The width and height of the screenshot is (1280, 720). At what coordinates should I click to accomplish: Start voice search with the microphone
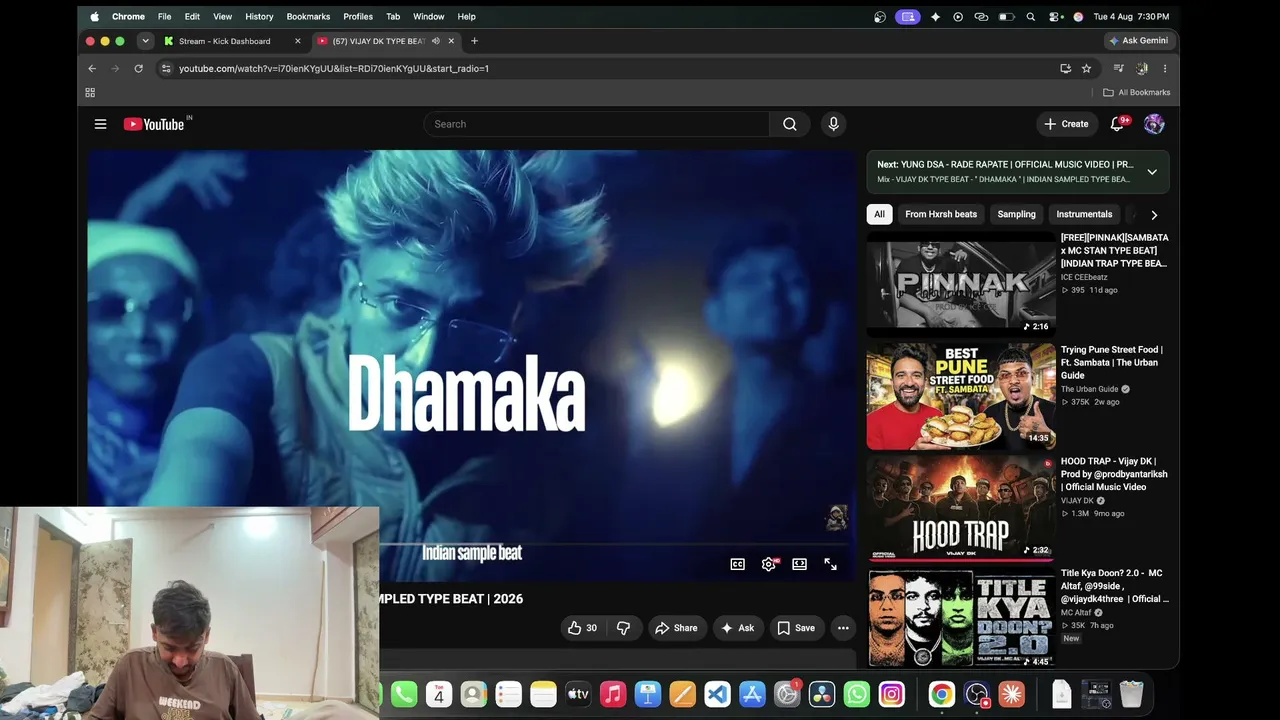click(x=833, y=124)
